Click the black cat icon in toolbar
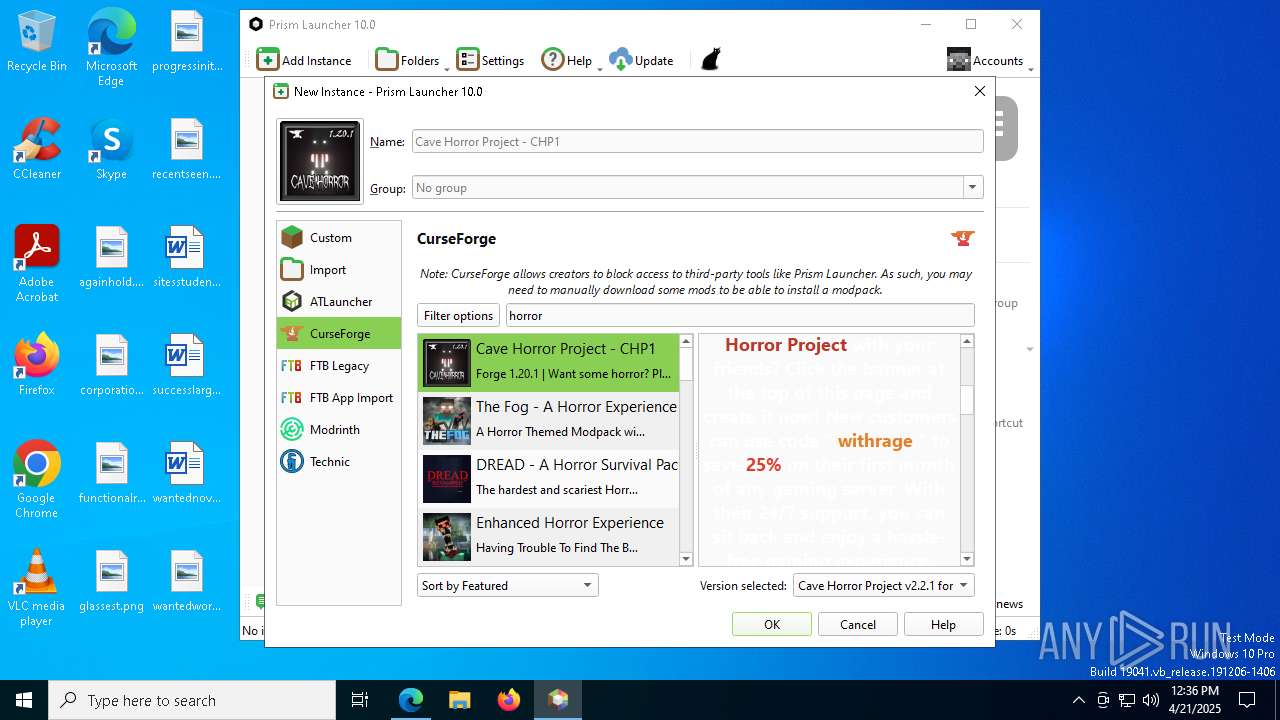The width and height of the screenshot is (1280, 720). tap(710, 60)
